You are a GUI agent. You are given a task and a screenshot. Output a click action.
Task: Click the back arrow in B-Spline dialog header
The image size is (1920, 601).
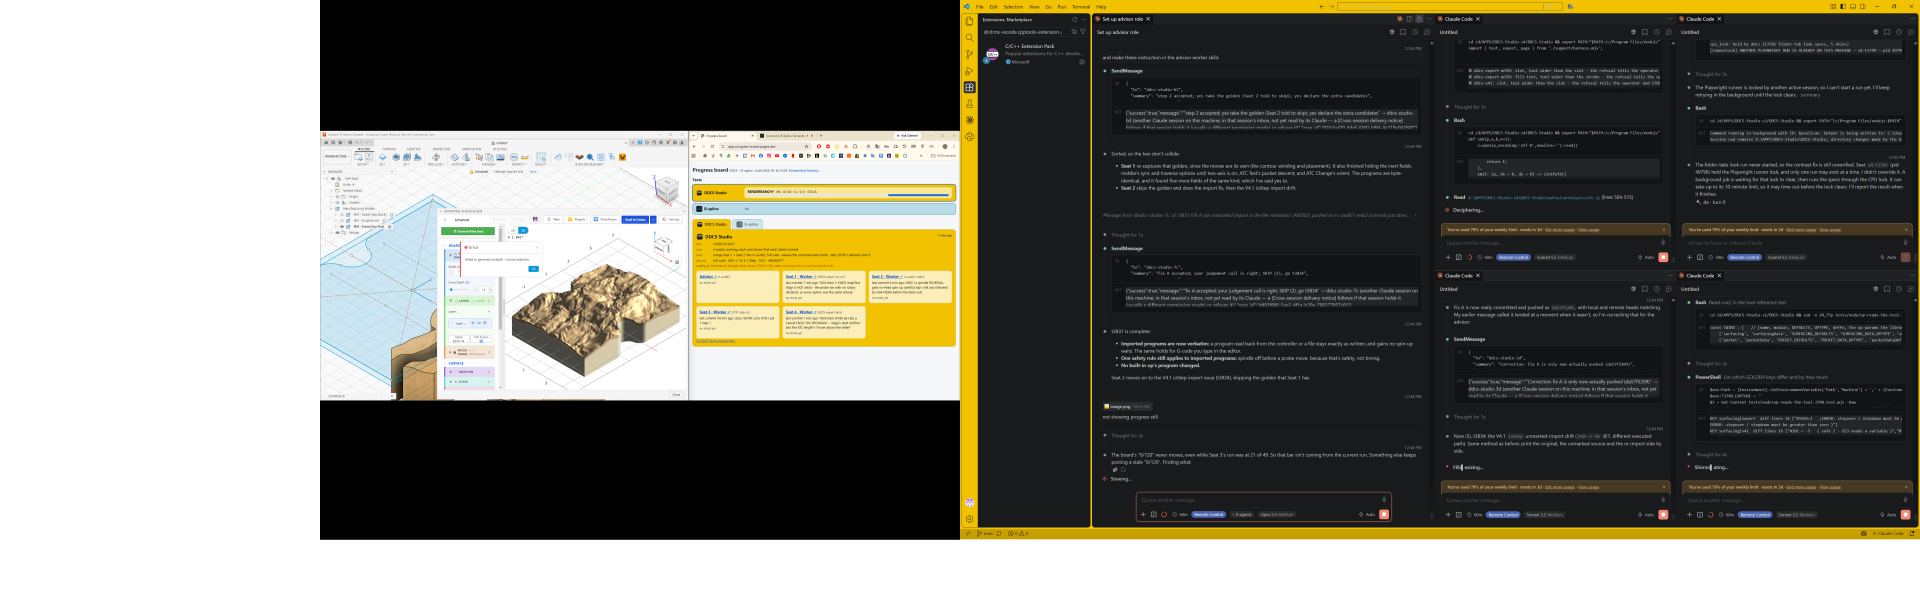[445, 220]
